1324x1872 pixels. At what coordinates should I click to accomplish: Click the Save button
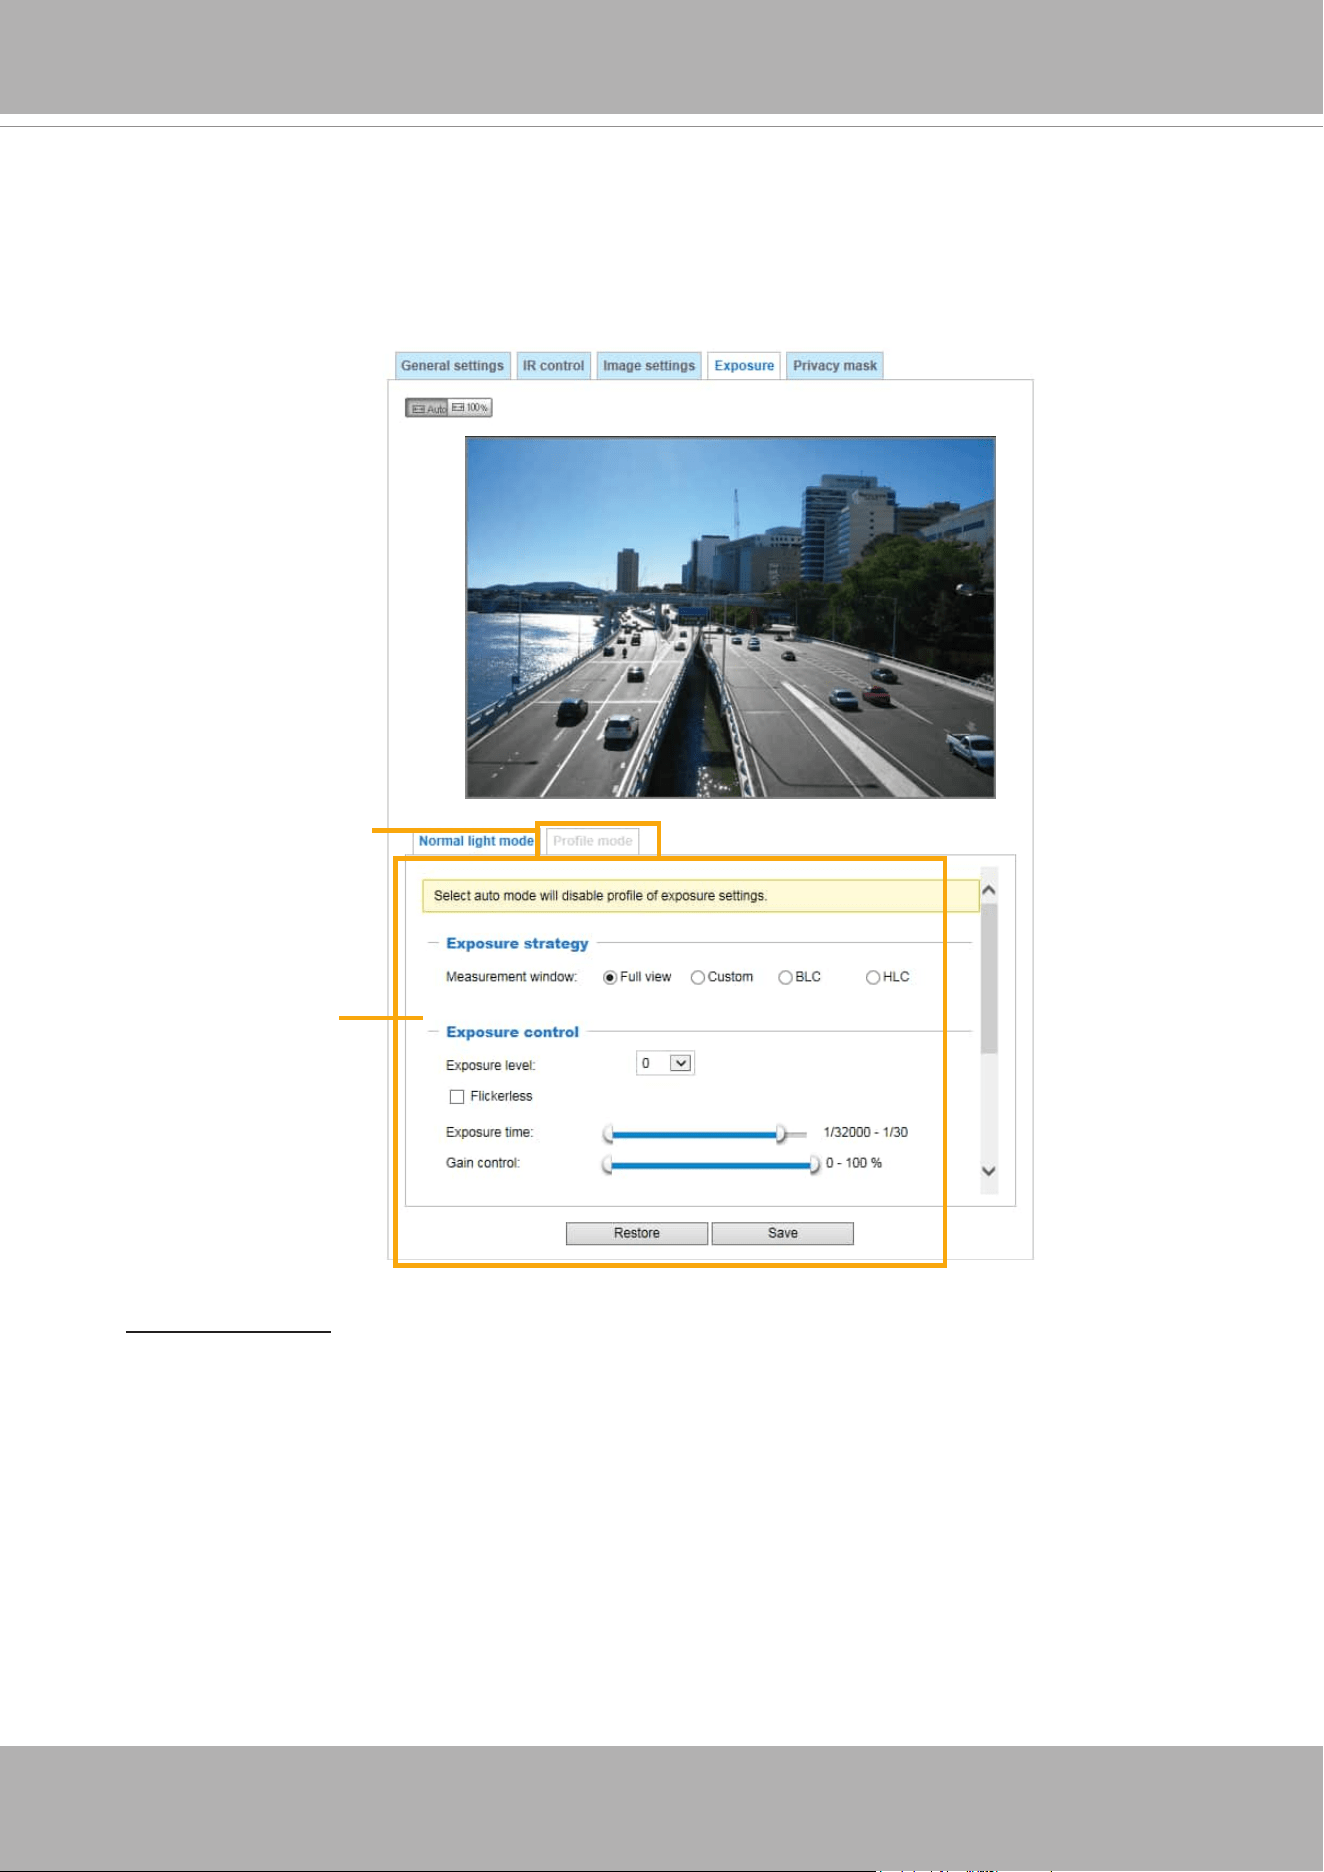click(x=783, y=1233)
